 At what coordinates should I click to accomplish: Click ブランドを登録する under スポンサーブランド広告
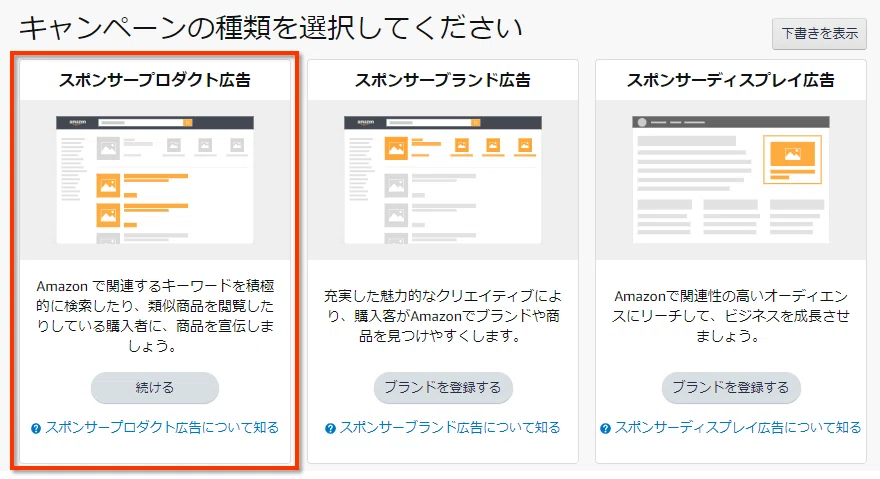443,387
